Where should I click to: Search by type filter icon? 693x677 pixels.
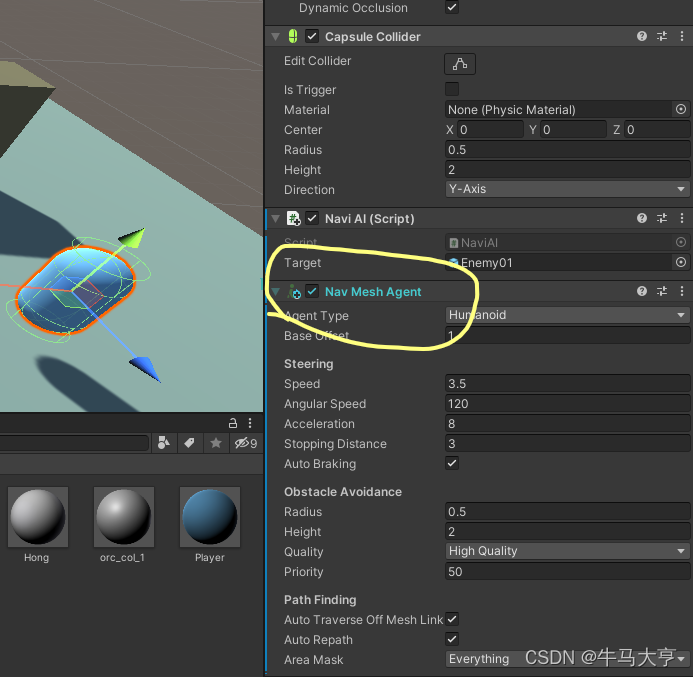pyautogui.click(x=164, y=443)
